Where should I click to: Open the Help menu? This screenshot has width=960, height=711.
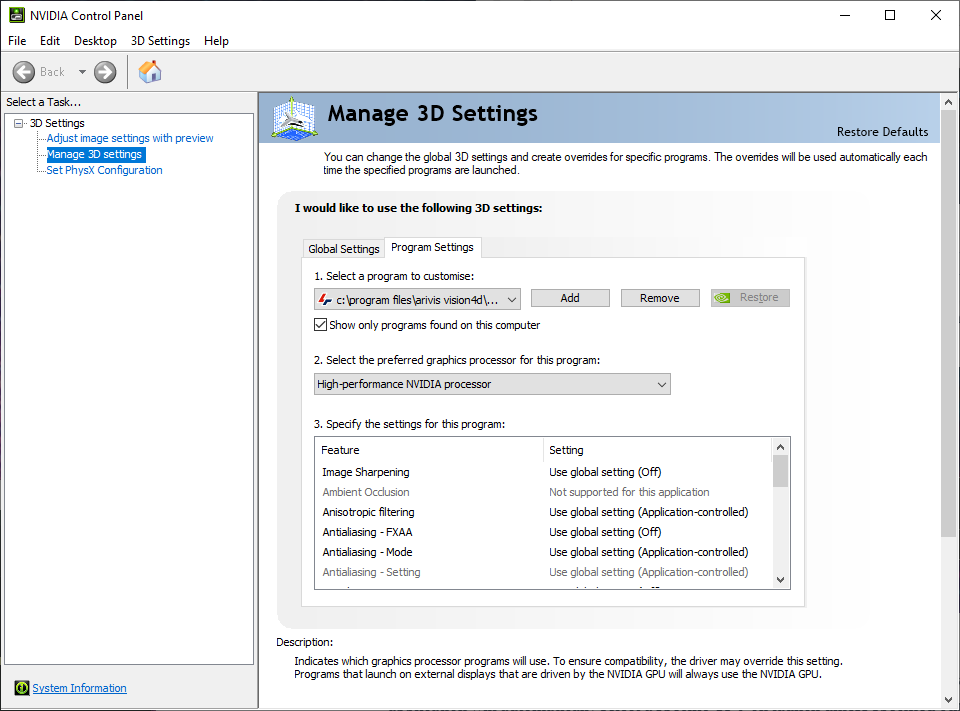pyautogui.click(x=216, y=41)
